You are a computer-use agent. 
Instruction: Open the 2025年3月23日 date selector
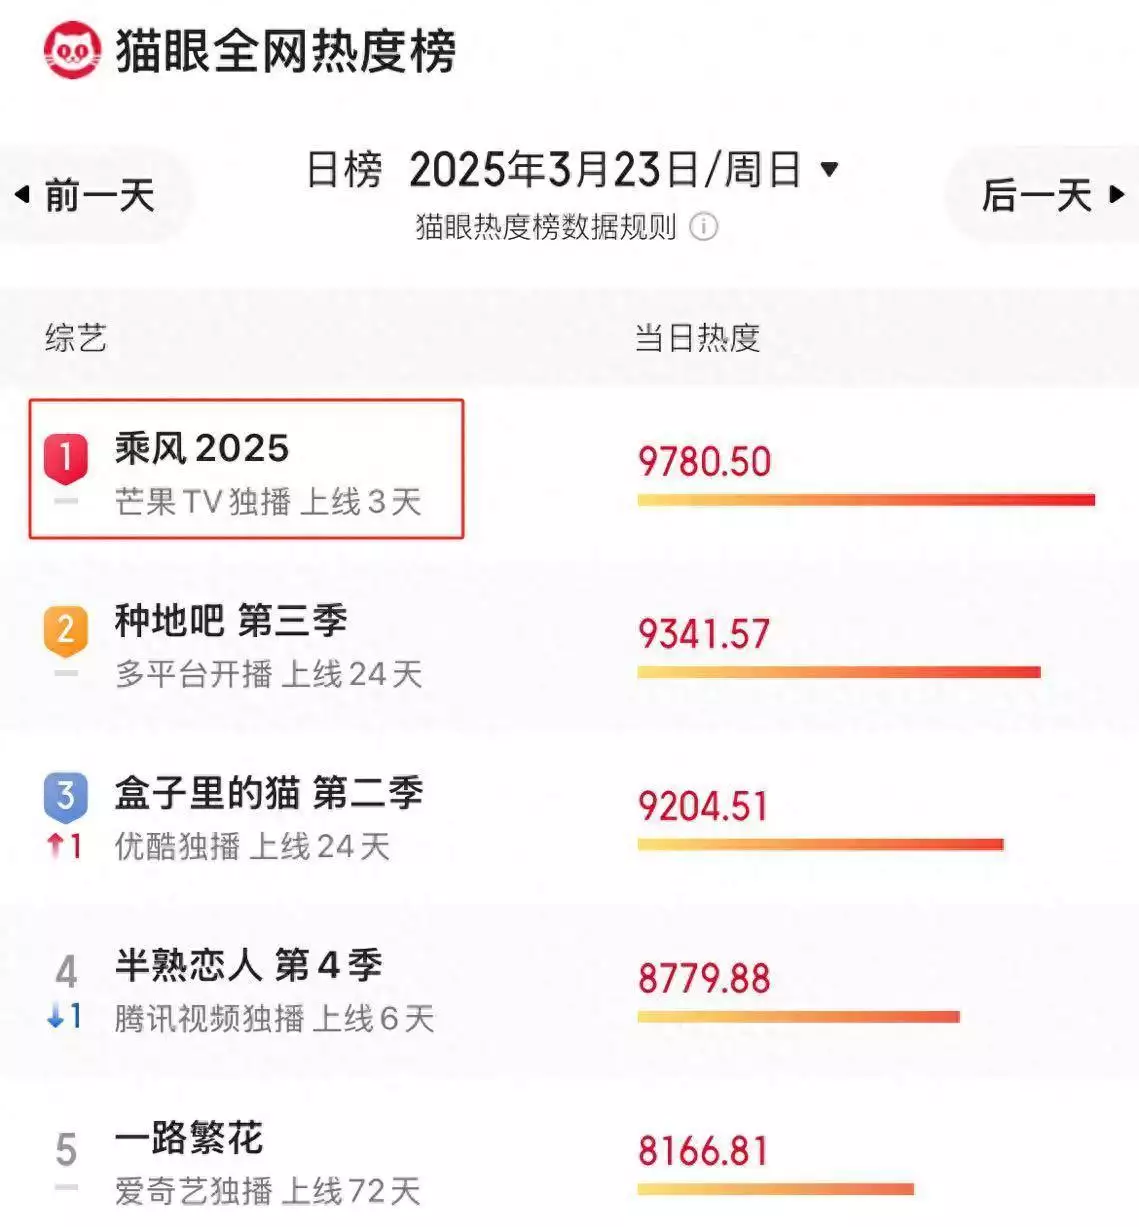coord(604,170)
